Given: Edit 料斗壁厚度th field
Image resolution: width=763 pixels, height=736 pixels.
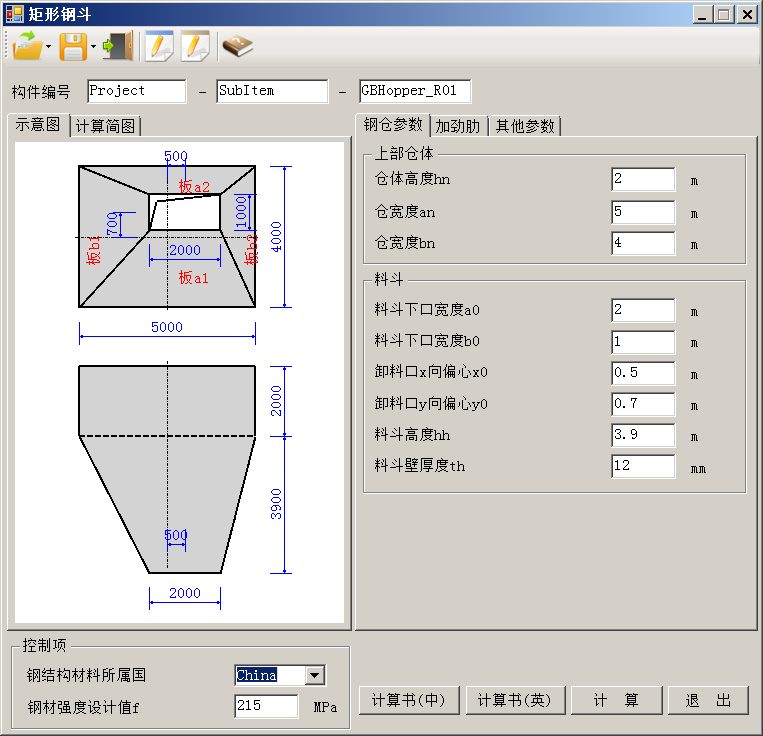Looking at the screenshot, I should [643, 466].
